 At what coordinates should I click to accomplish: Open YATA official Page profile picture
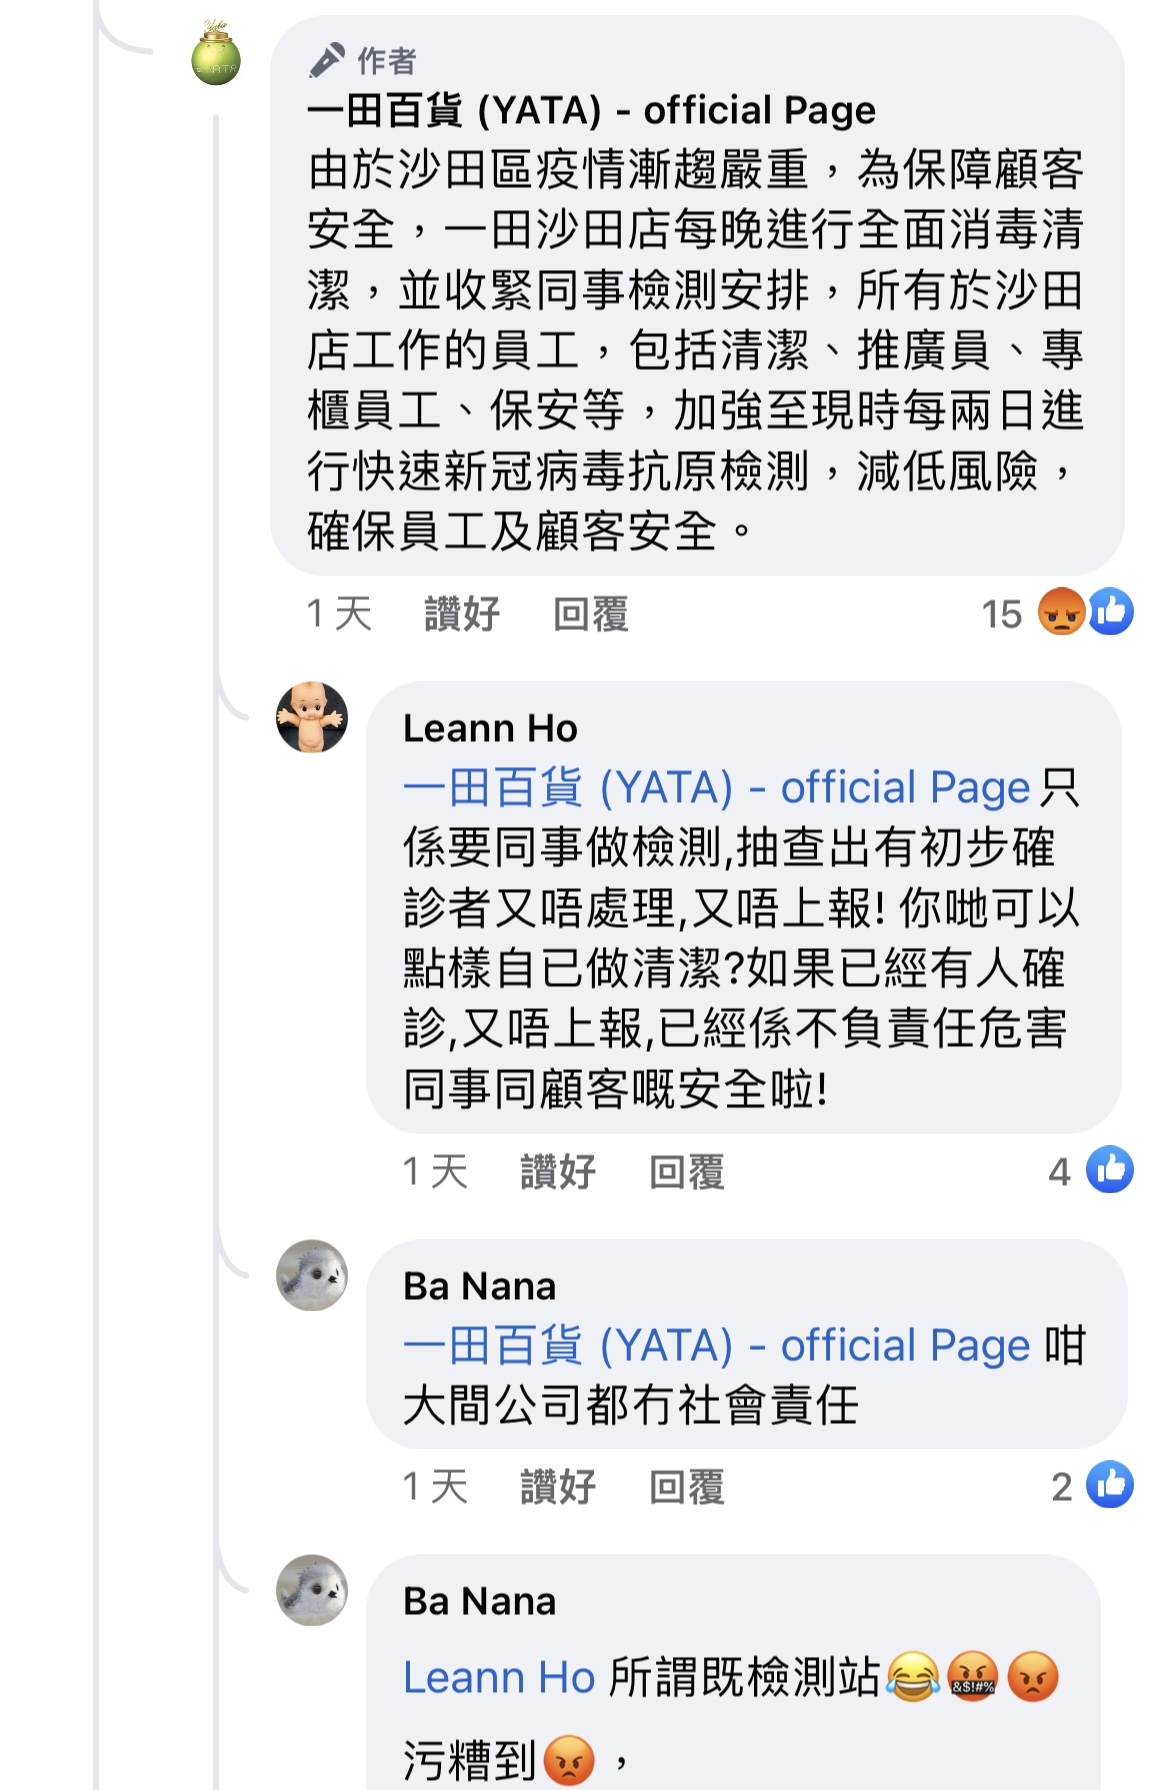[x=216, y=56]
